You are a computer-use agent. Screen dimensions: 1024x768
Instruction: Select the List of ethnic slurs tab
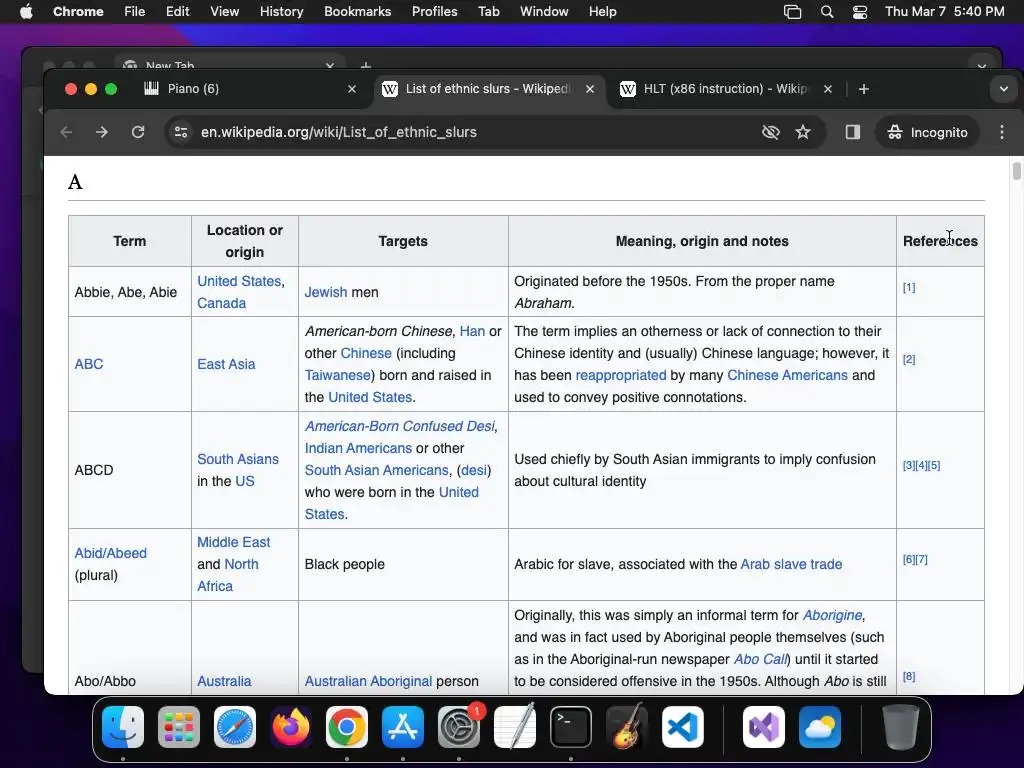pyautogui.click(x=488, y=89)
